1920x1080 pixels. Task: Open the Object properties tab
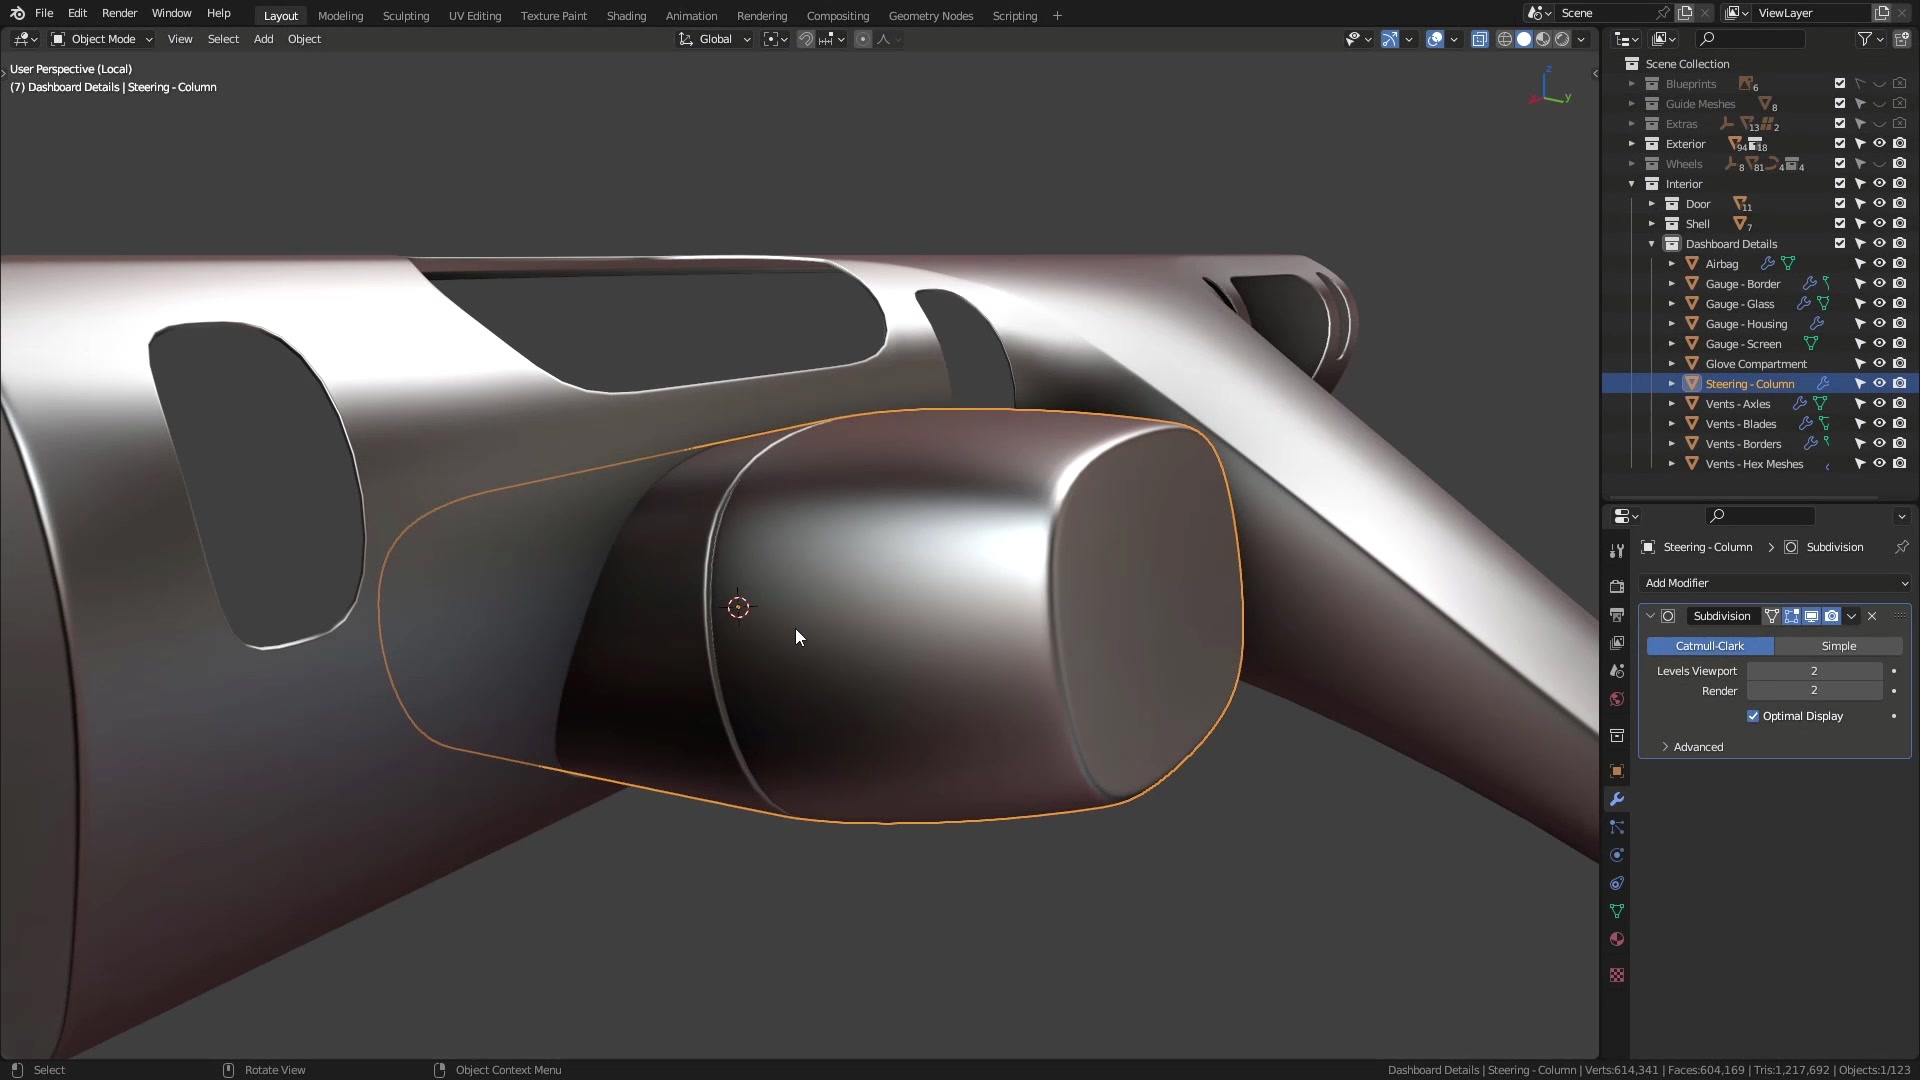[x=1617, y=771]
